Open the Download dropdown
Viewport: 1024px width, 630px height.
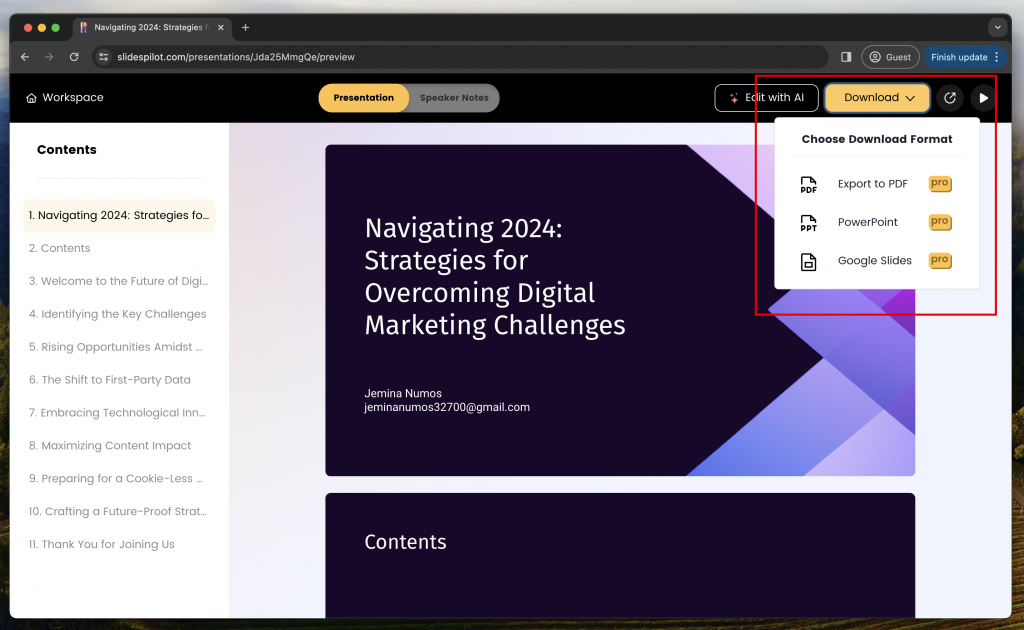(x=877, y=98)
